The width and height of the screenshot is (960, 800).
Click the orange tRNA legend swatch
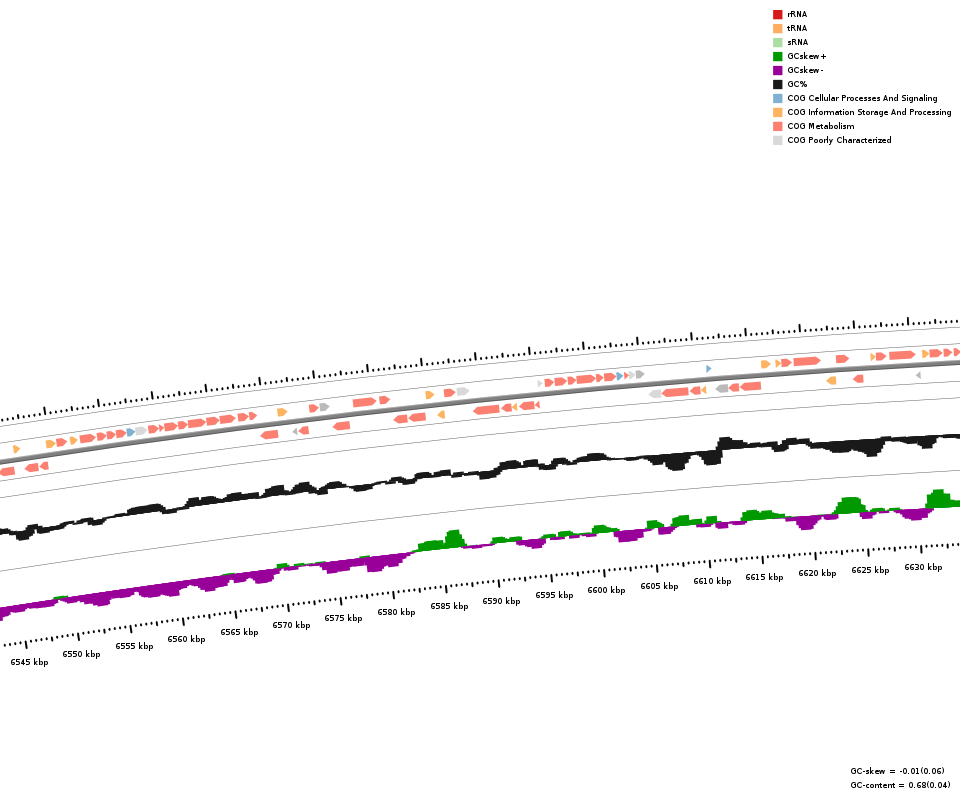tap(777, 28)
